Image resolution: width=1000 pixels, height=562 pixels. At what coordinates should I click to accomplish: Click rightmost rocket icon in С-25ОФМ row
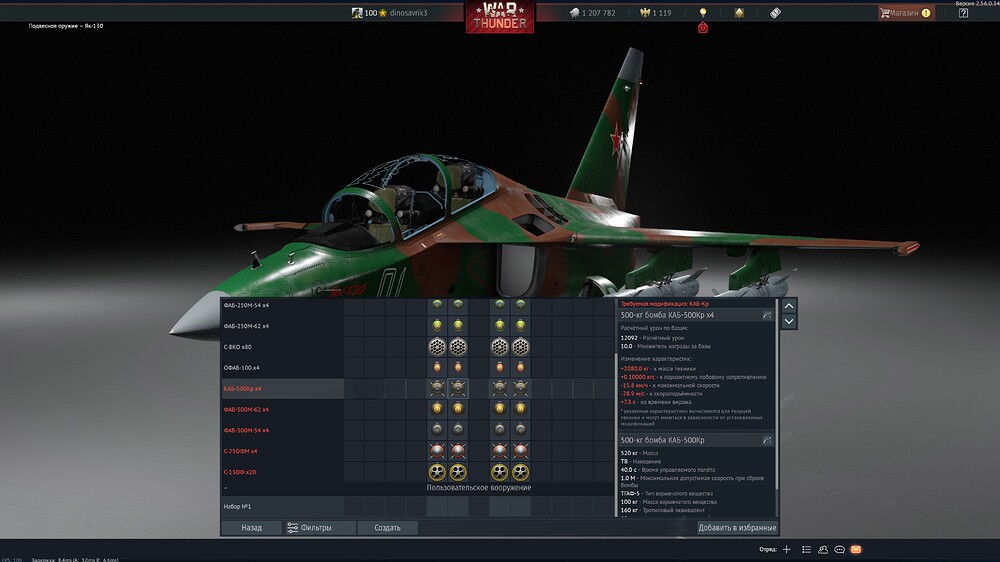pyautogui.click(x=520, y=451)
